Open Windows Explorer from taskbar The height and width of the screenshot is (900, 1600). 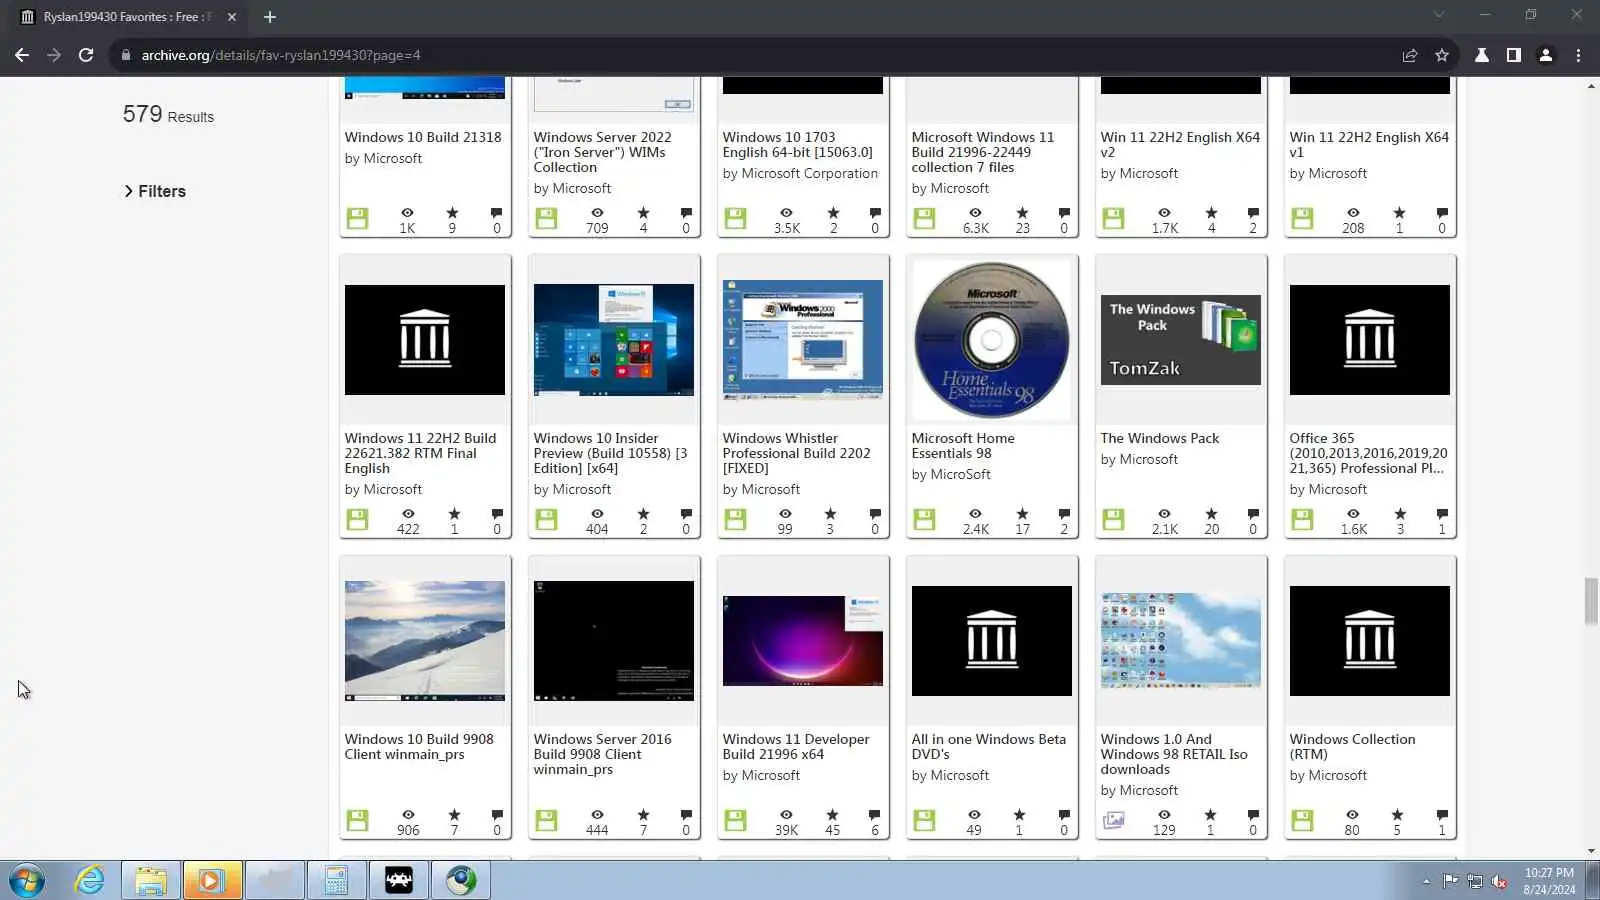151,881
